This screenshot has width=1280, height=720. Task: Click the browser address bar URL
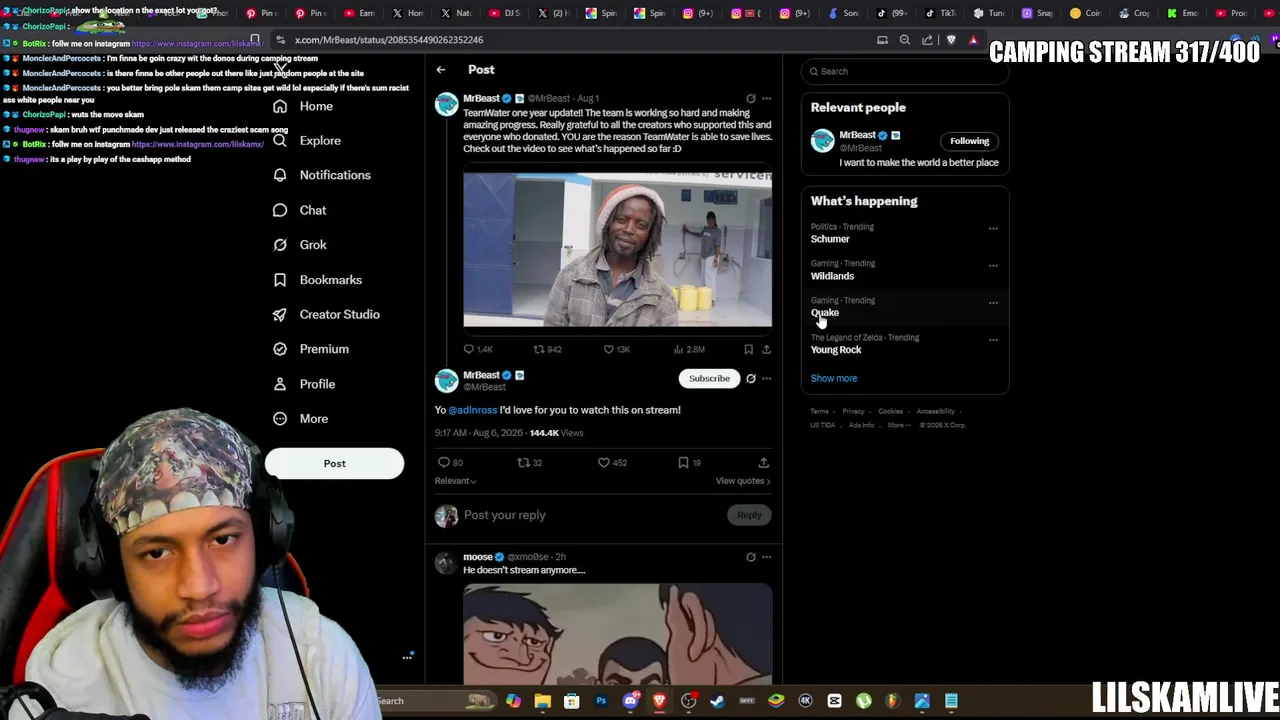(x=389, y=40)
